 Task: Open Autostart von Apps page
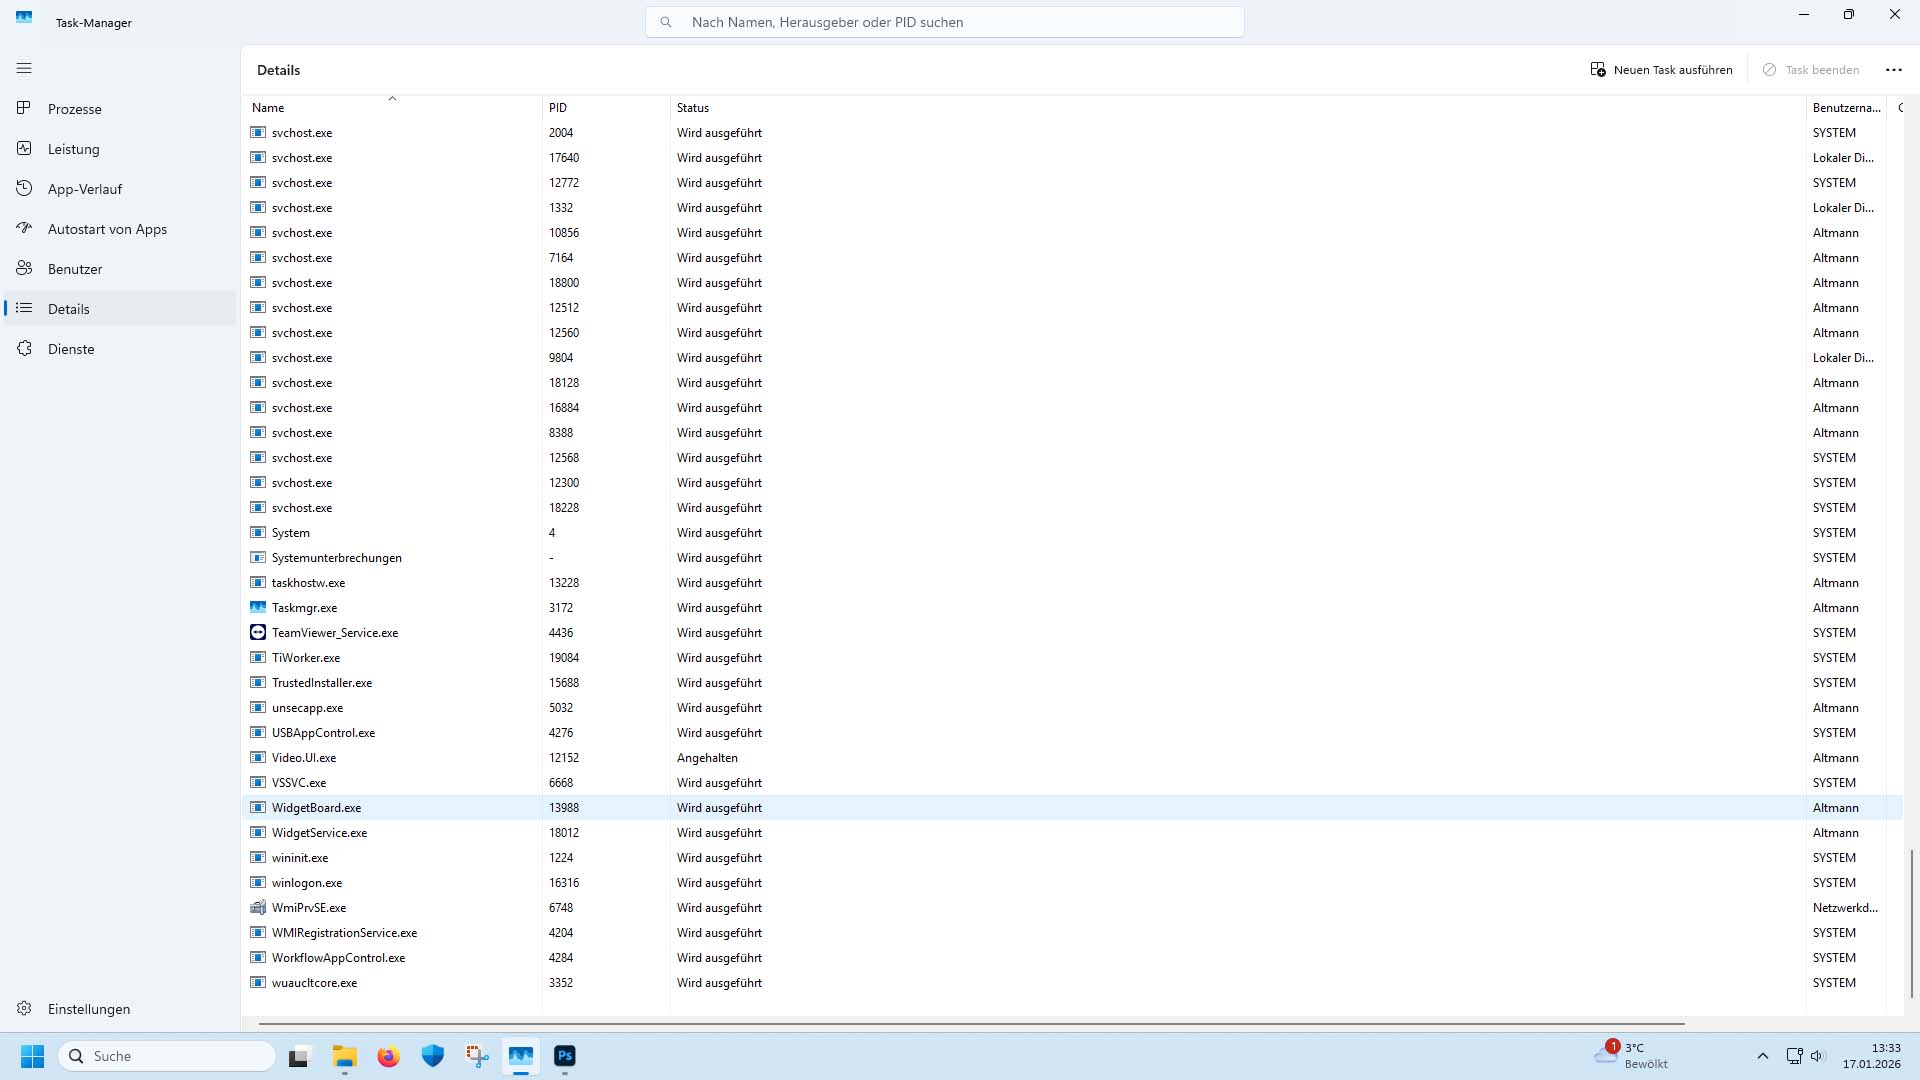107,229
